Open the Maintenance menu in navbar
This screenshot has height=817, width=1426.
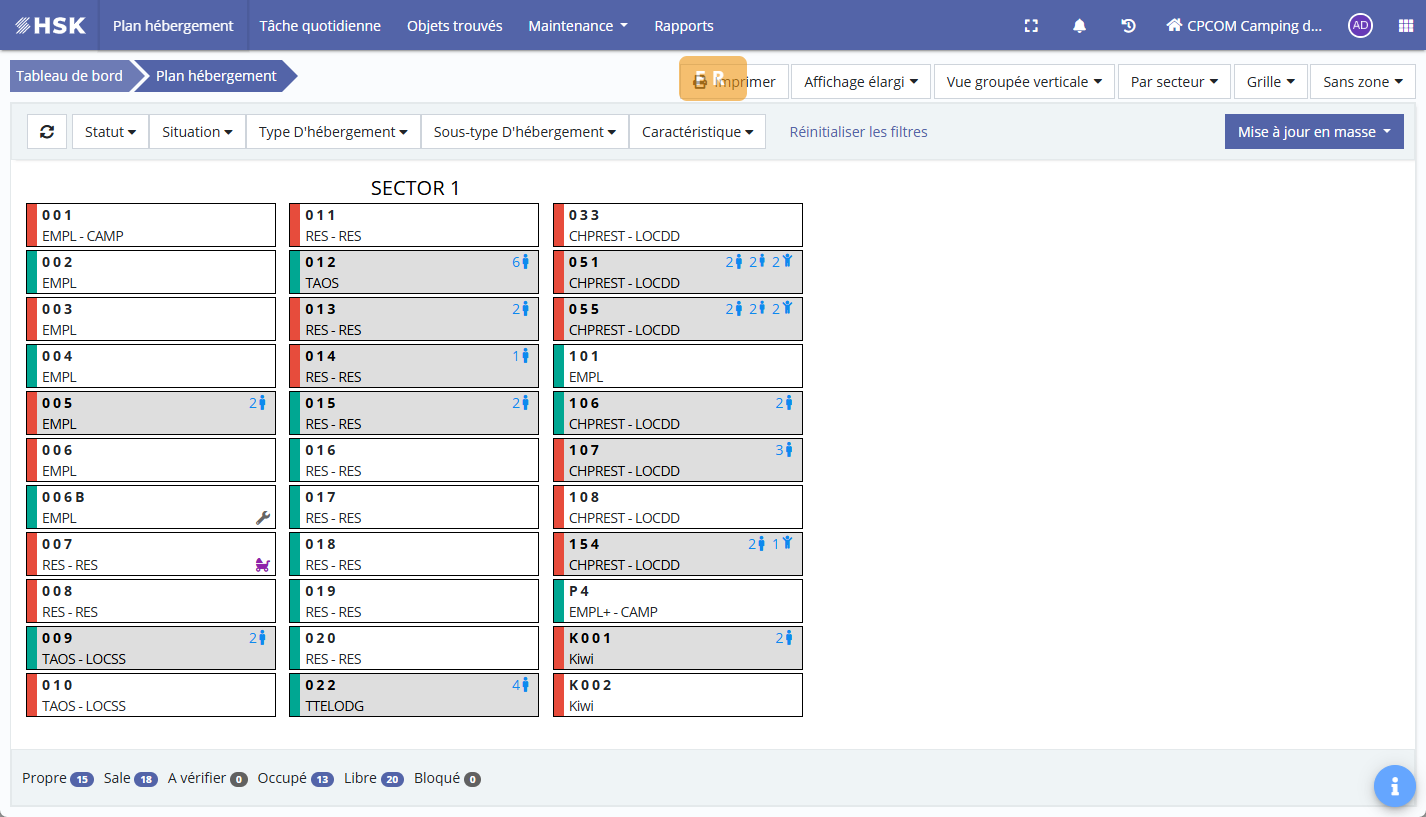coord(577,26)
